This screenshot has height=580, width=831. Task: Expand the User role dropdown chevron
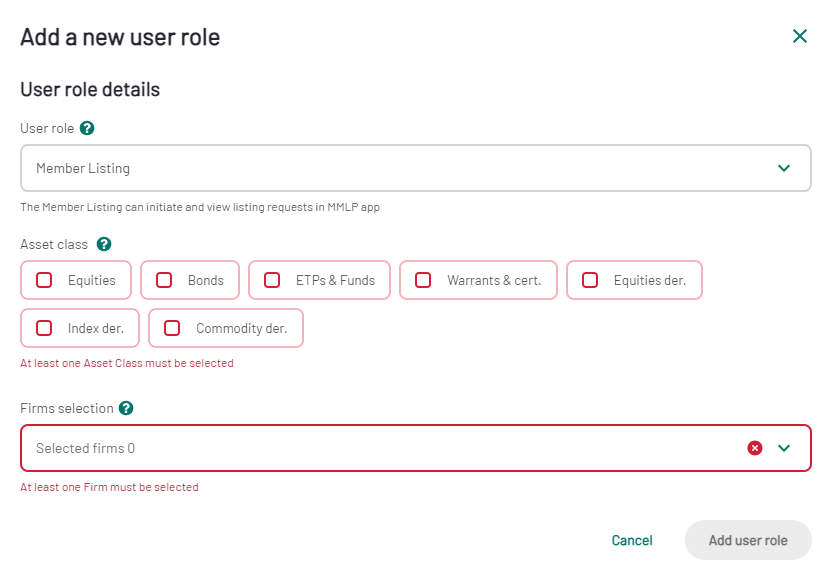pos(784,168)
